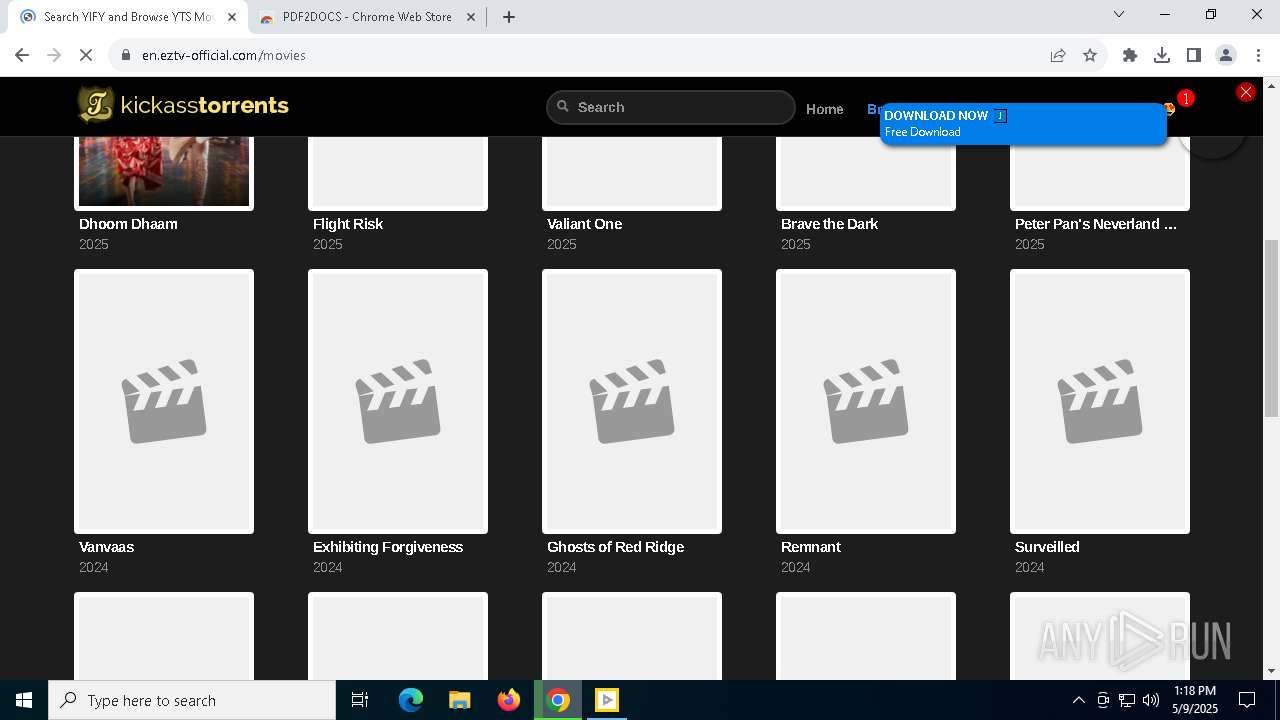This screenshot has width=1280, height=720.
Task: Open the Chrome extensions puzzle icon
Action: tap(1130, 55)
